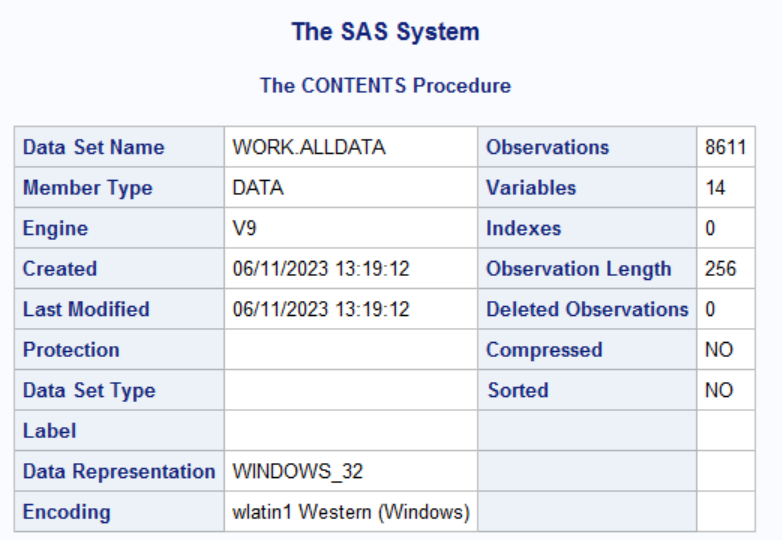The height and width of the screenshot is (540, 782).
Task: Select the "Observation Length" label cell
Action: click(579, 269)
